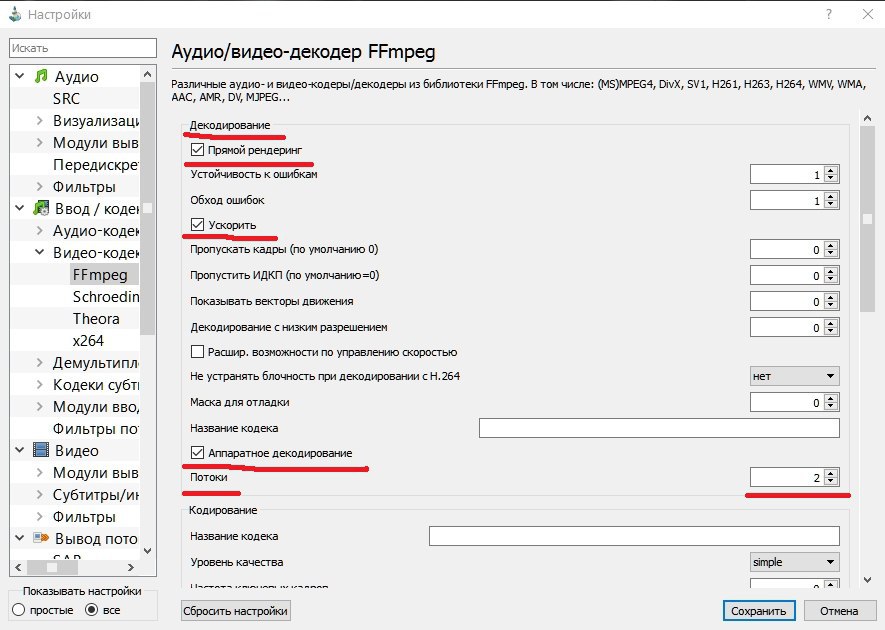Click the Аудио music note icon
This screenshot has height=630, width=885.
pyautogui.click(x=41, y=76)
